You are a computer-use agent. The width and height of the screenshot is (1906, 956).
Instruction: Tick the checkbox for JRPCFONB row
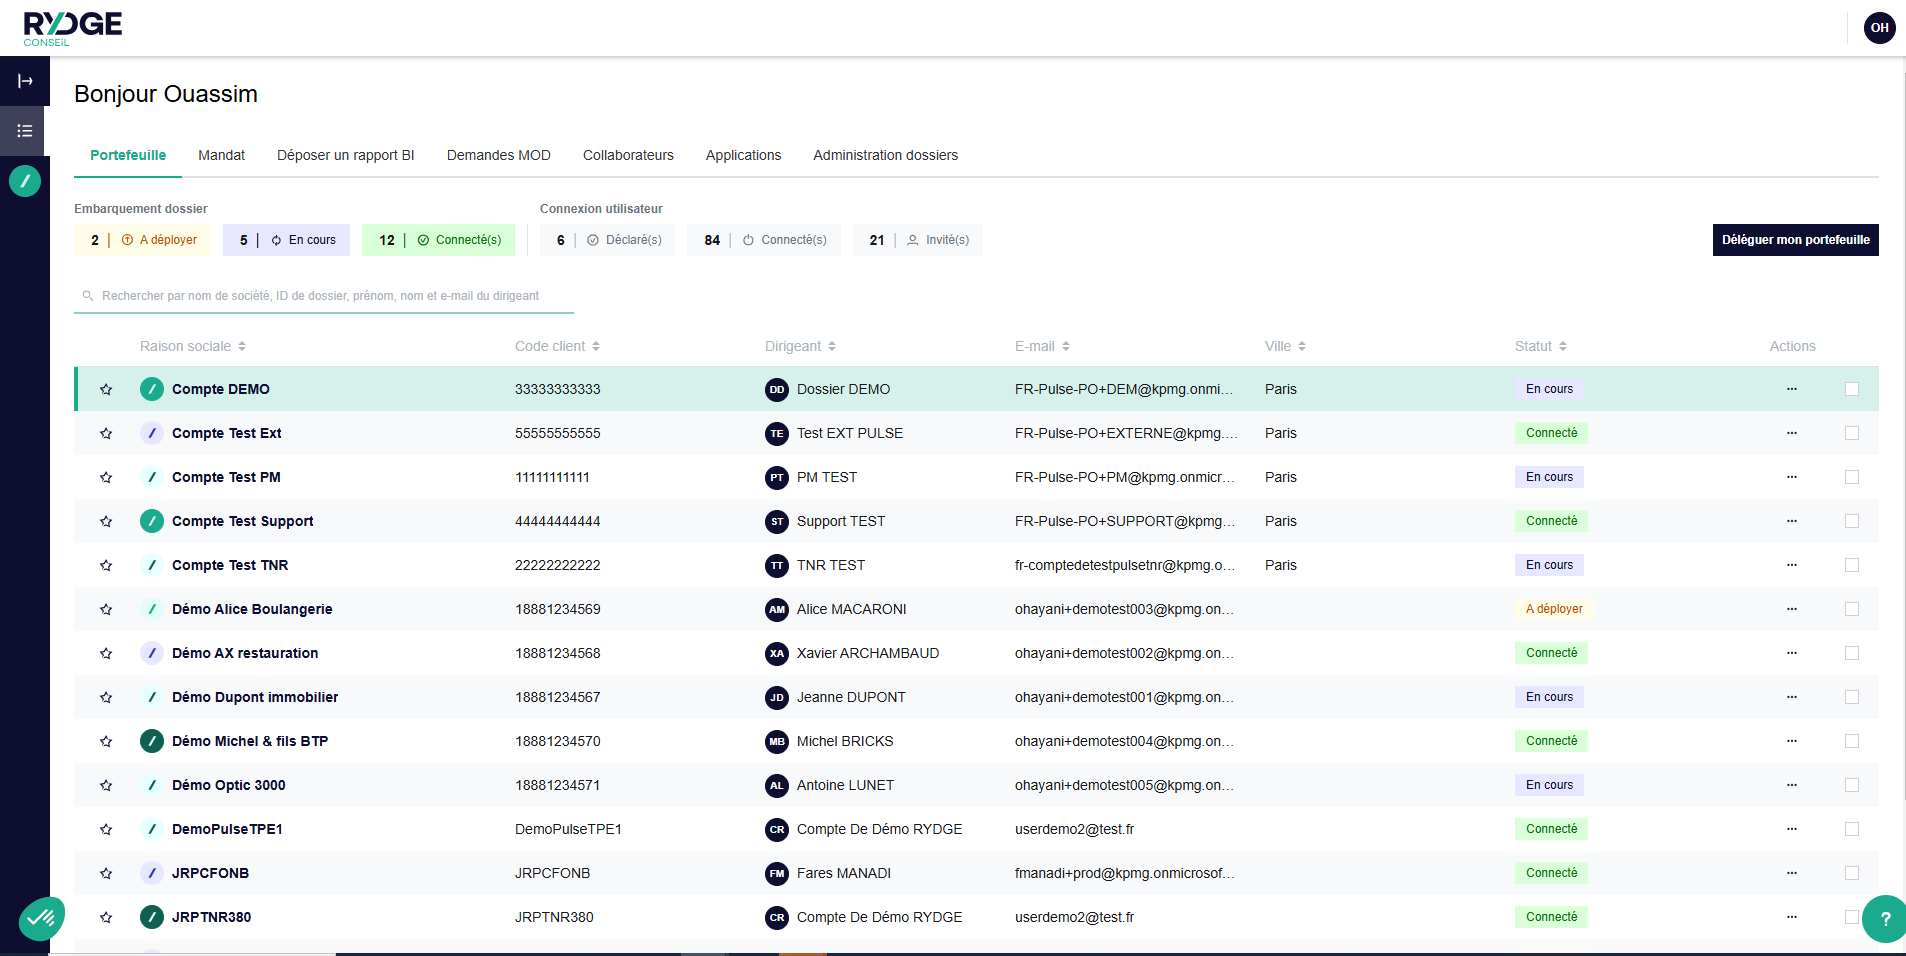(x=1851, y=873)
